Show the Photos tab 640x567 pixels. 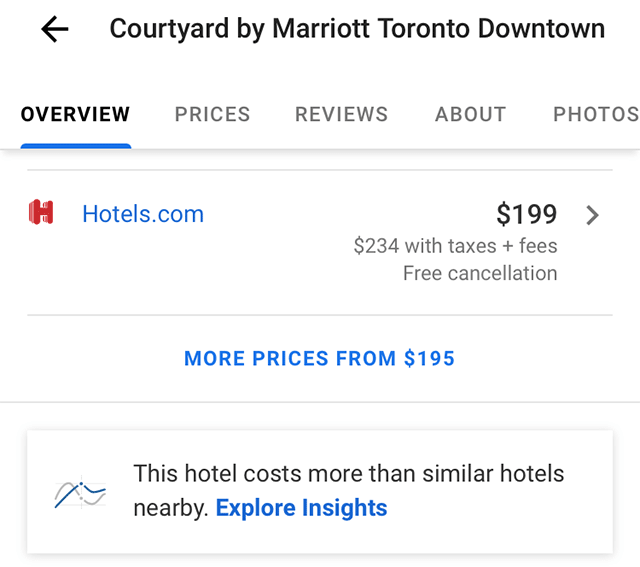pos(596,114)
